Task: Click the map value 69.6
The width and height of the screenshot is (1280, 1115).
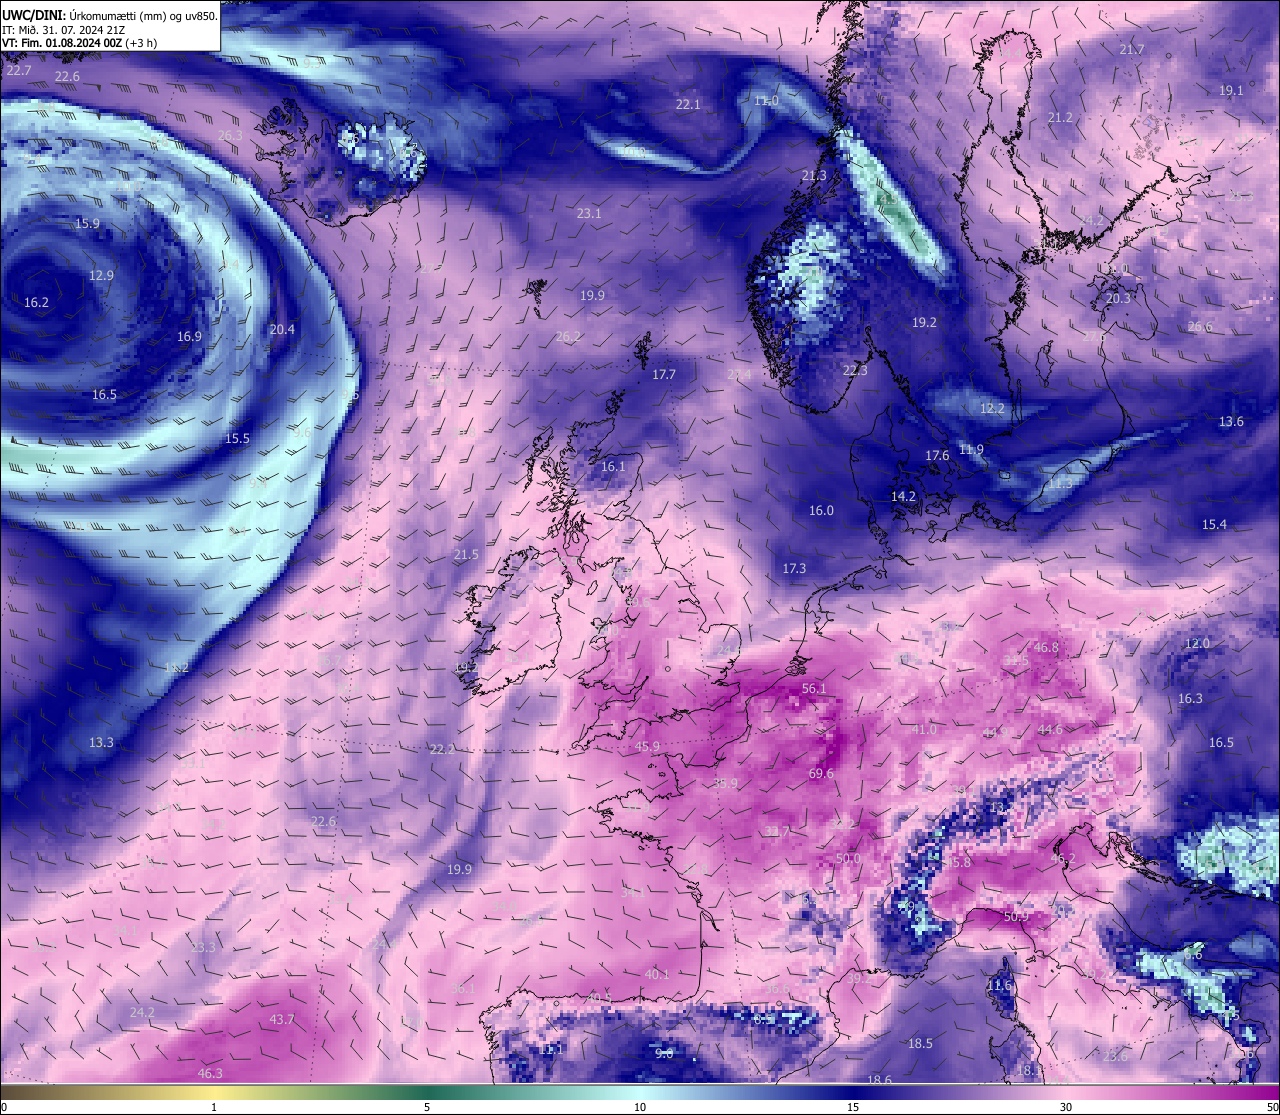Action: [821, 773]
